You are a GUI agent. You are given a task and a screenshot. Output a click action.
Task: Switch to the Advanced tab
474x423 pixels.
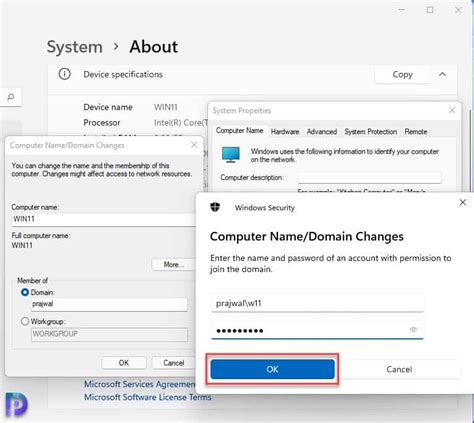click(x=322, y=132)
